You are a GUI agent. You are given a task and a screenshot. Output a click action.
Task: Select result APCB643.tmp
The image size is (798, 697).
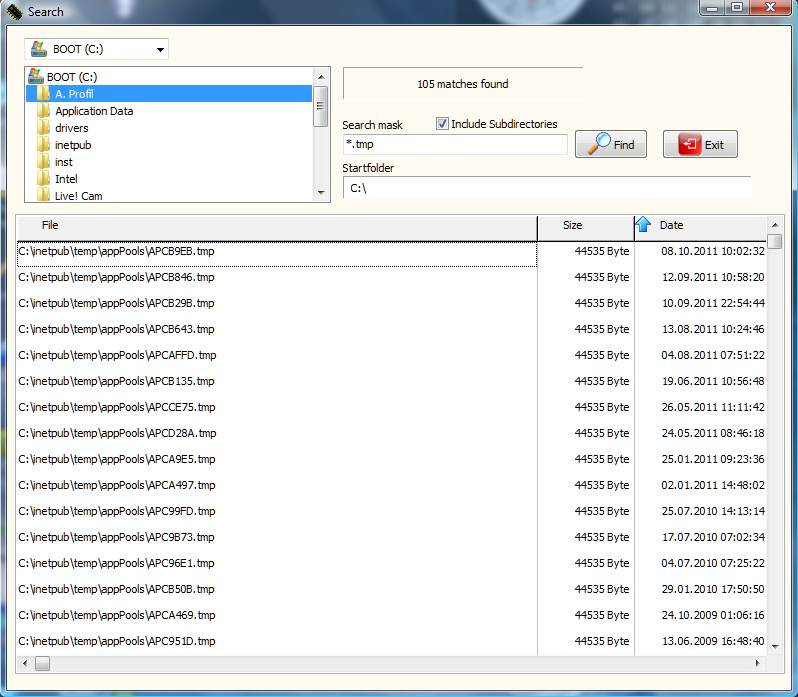277,330
